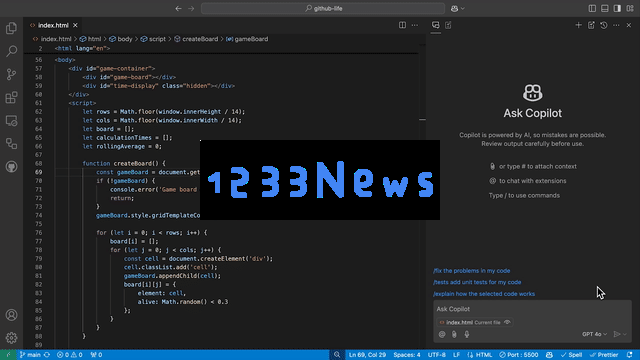Click the index.html breadcrumb item
The width and height of the screenshot is (640, 360).
click(x=52, y=39)
